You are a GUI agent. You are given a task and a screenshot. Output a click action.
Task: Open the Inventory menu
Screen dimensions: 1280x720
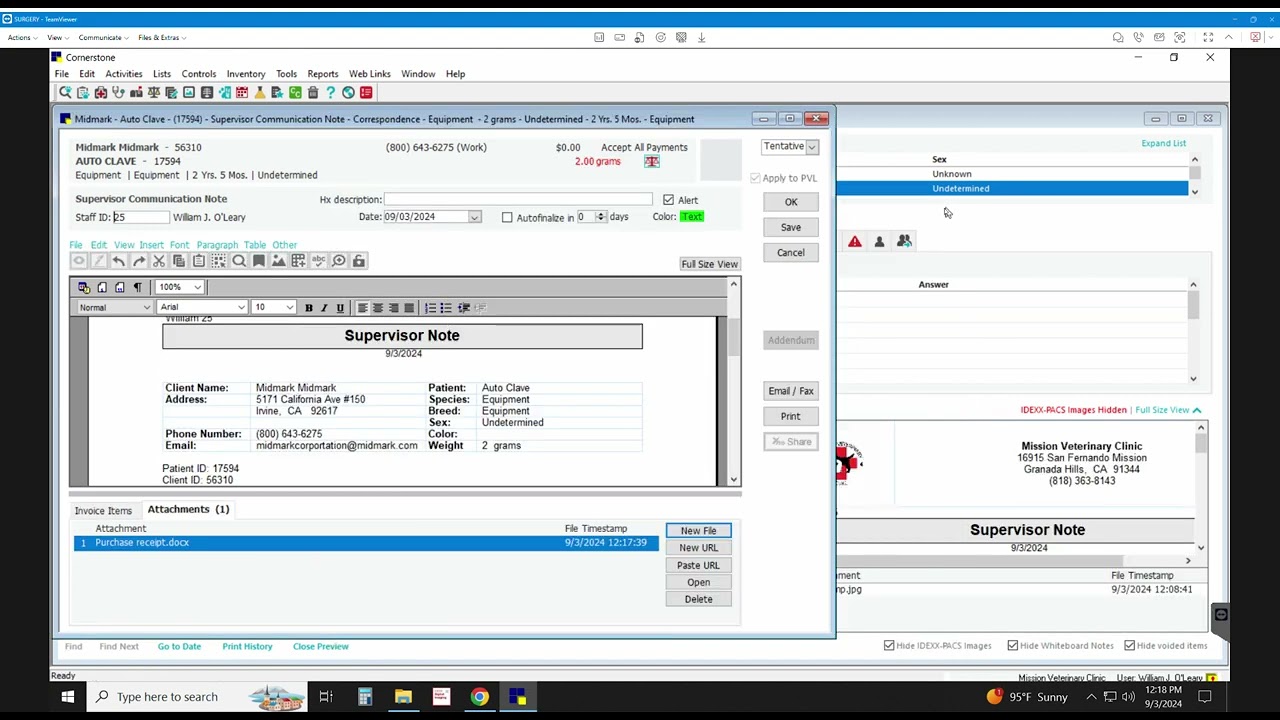246,74
